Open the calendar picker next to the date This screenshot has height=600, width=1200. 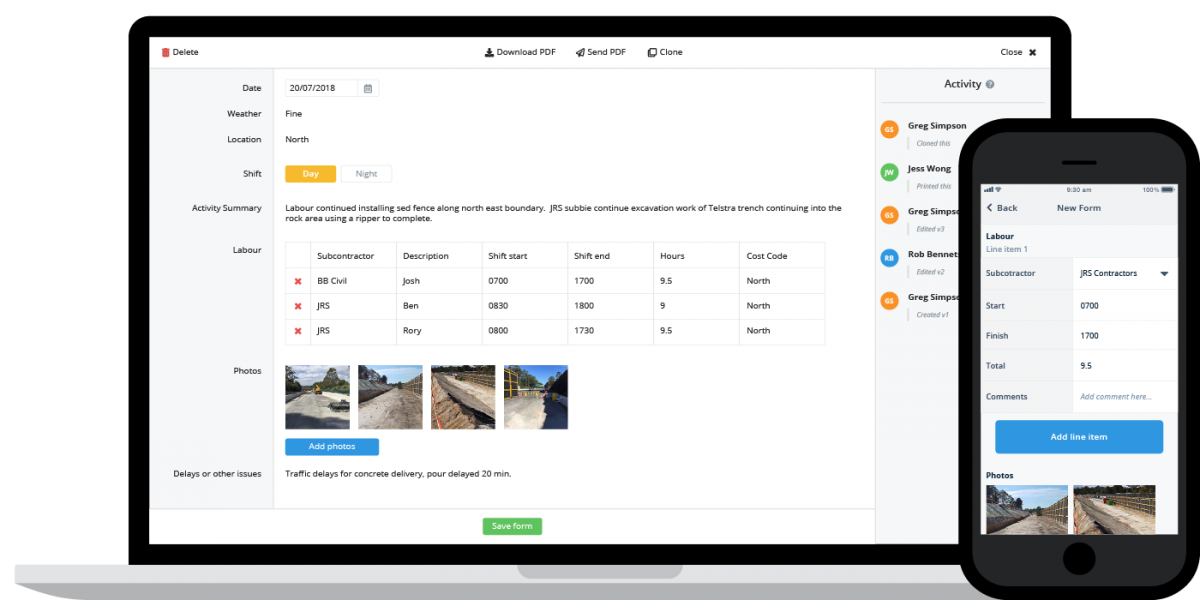[367, 87]
